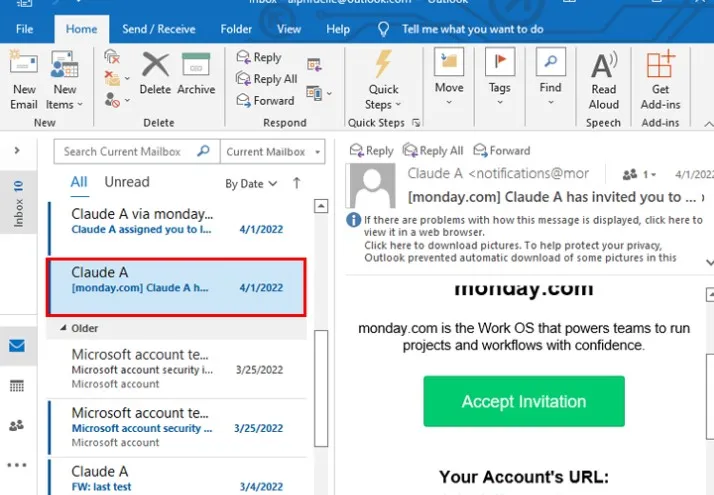Delete the selected message
714x495 pixels.
coord(155,74)
